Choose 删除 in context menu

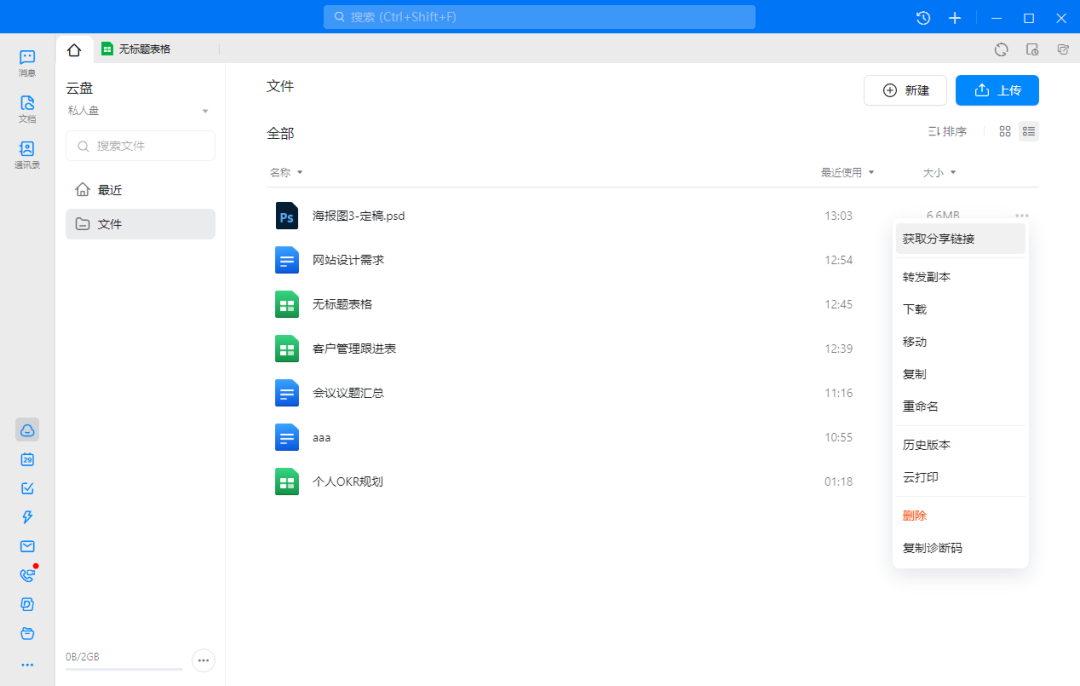pyautogui.click(x=960, y=516)
